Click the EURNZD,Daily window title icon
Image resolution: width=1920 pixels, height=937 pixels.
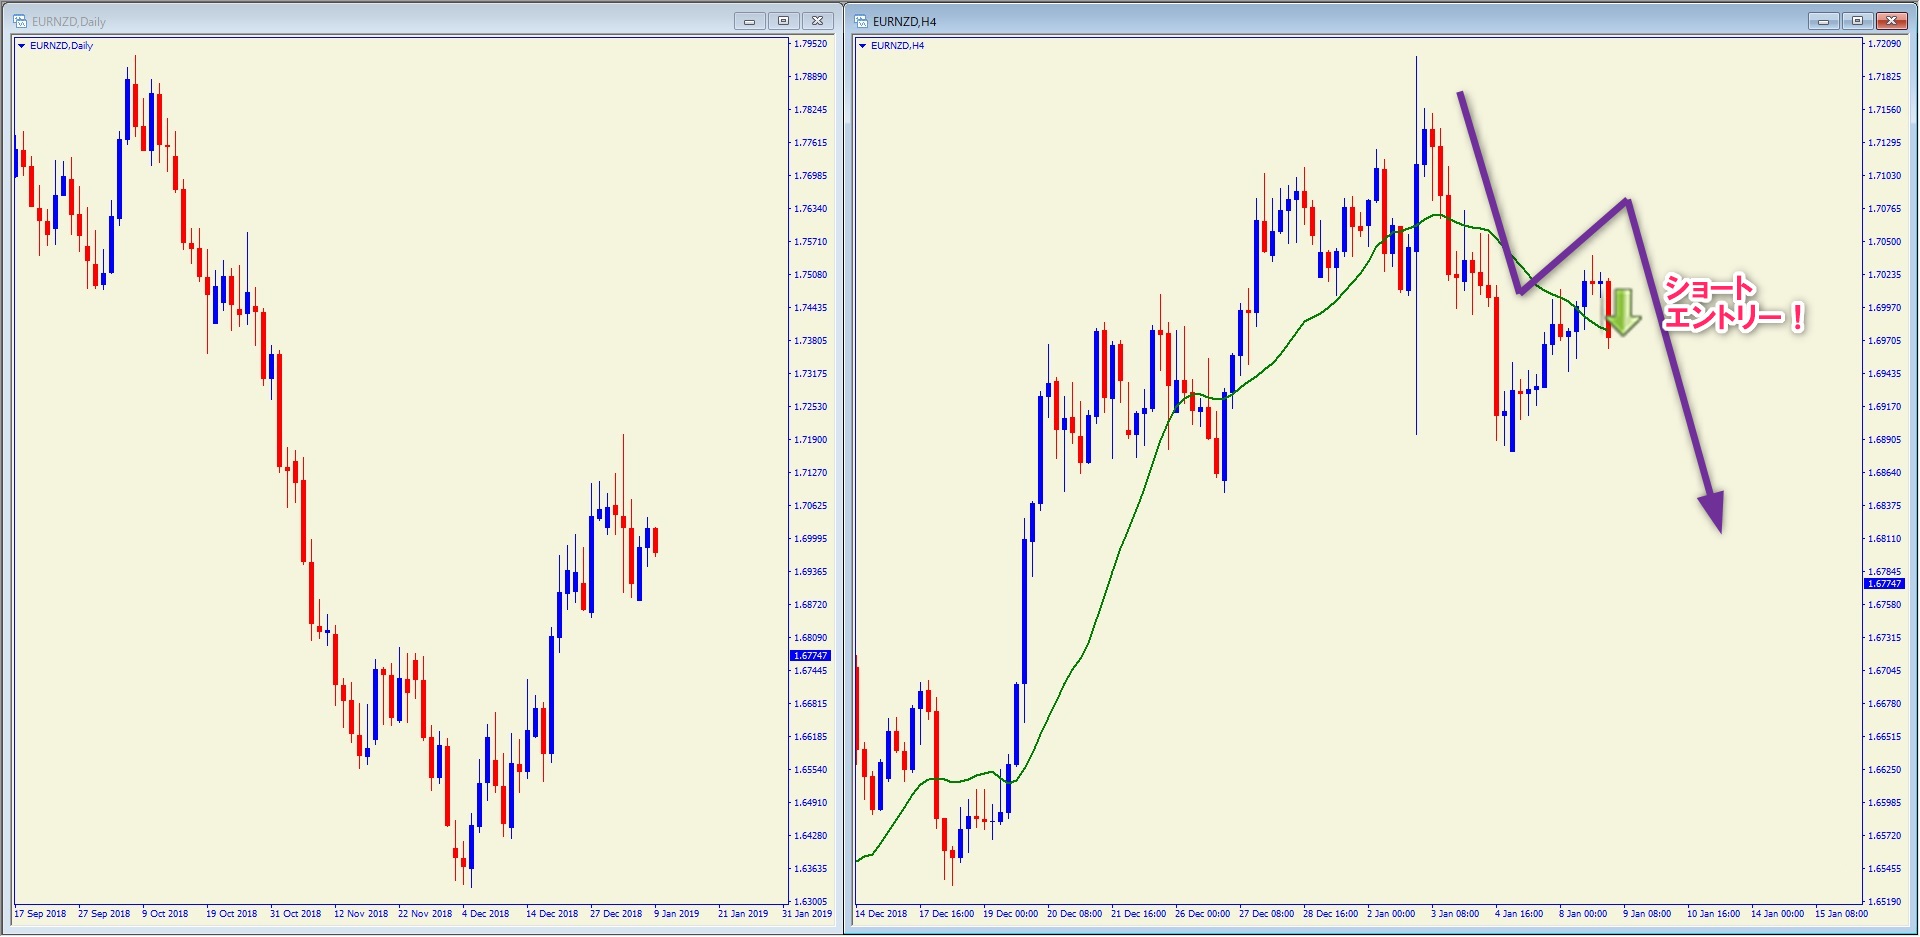pyautogui.click(x=19, y=21)
